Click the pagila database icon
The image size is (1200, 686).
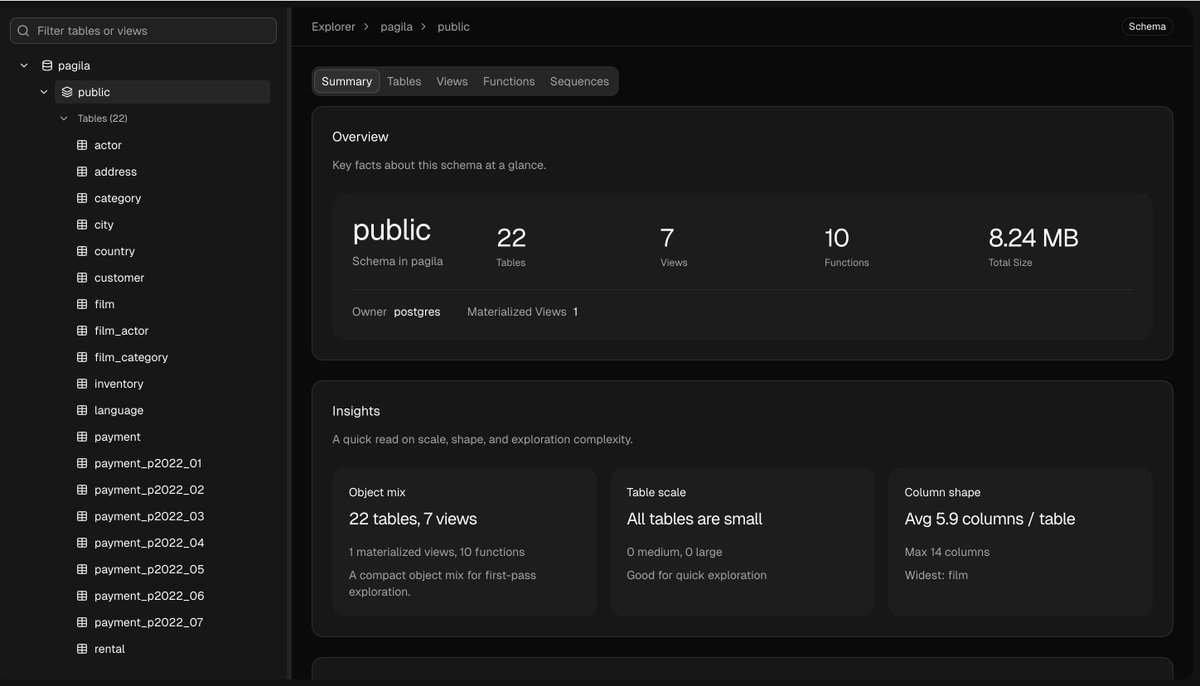click(x=46, y=66)
